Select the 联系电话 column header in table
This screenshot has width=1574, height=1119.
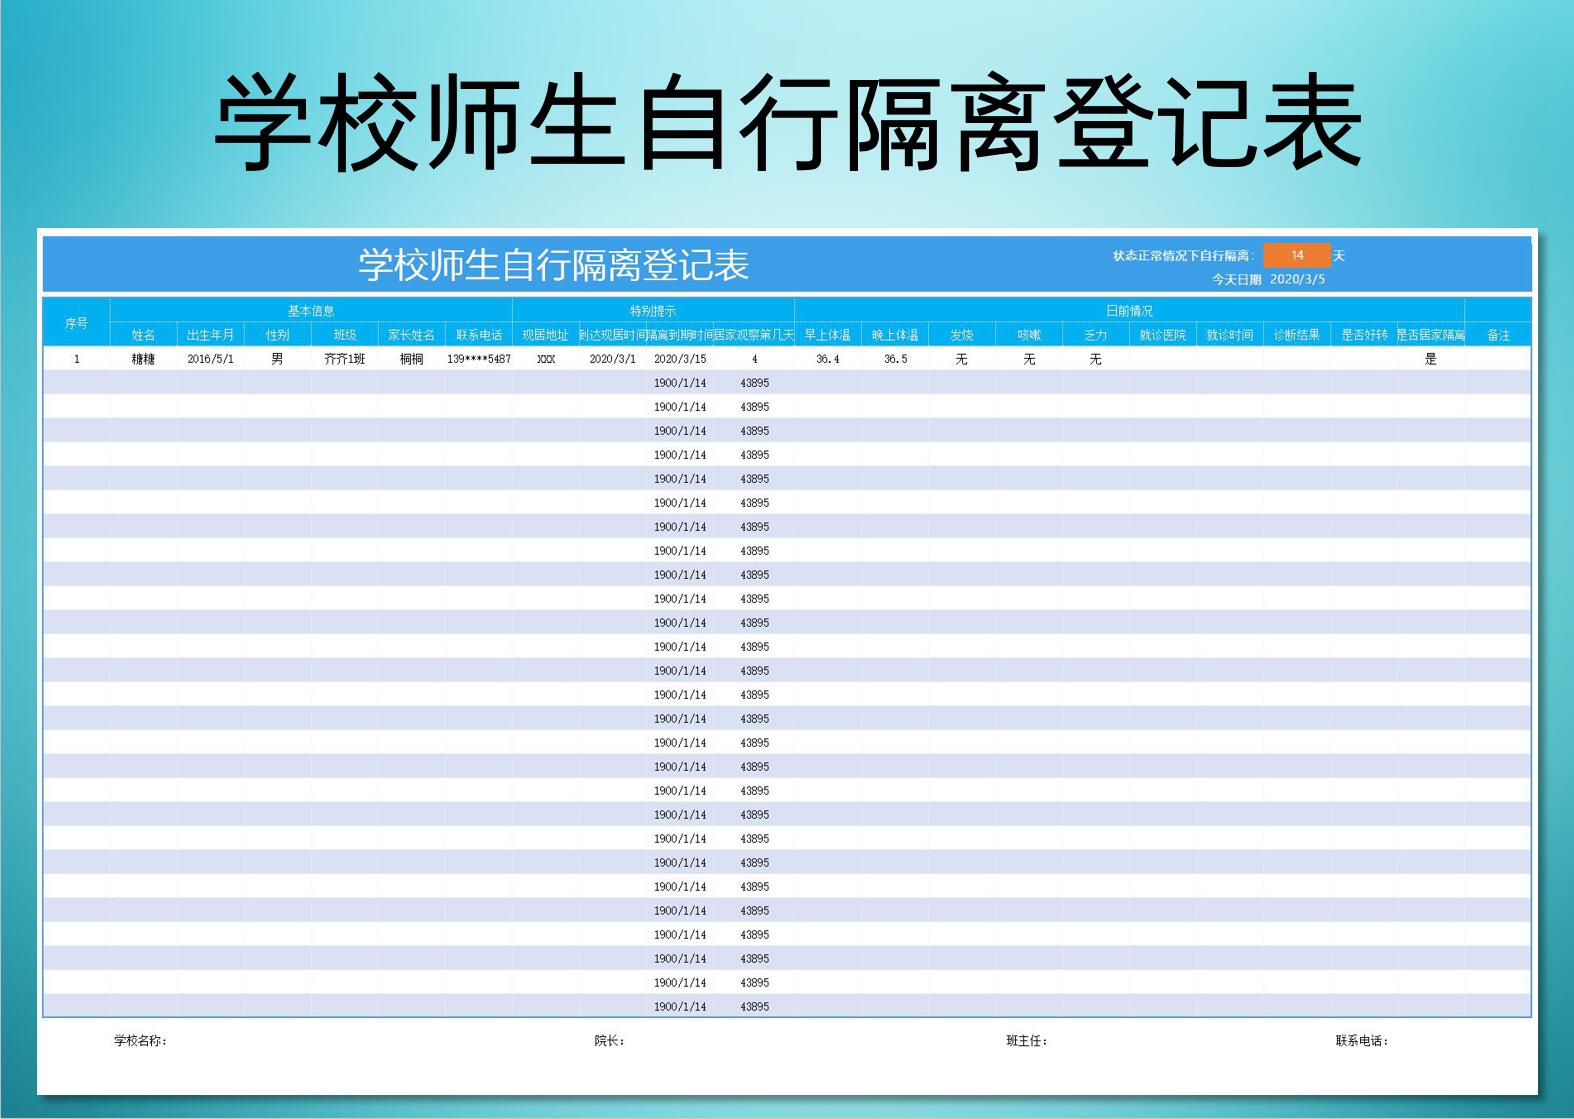point(479,335)
